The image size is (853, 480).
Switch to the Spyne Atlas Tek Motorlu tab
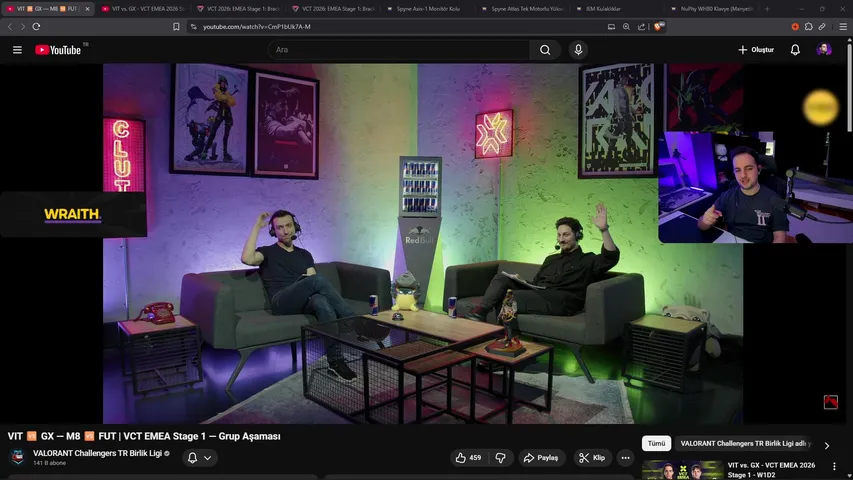(522, 9)
